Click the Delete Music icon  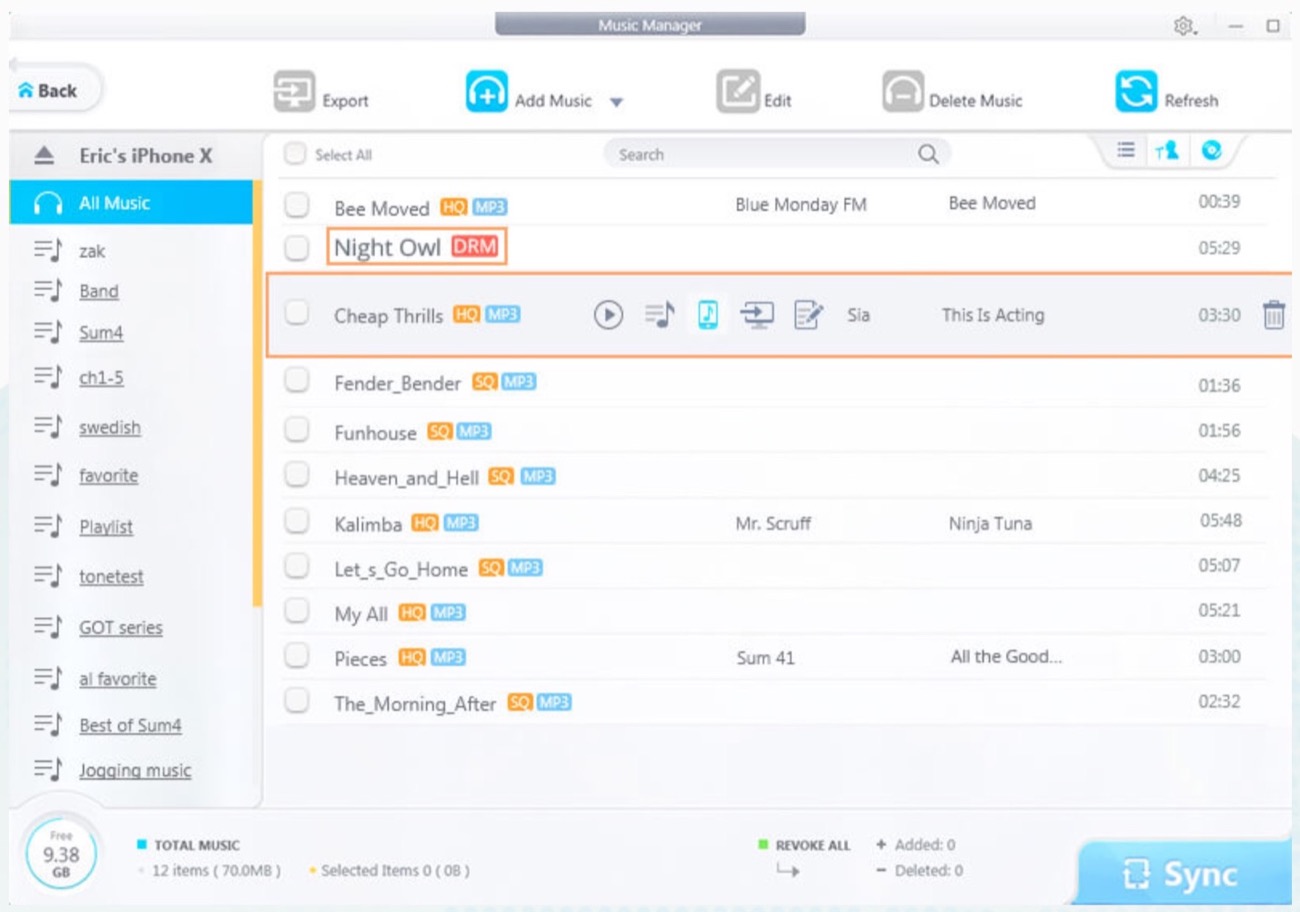coord(903,93)
